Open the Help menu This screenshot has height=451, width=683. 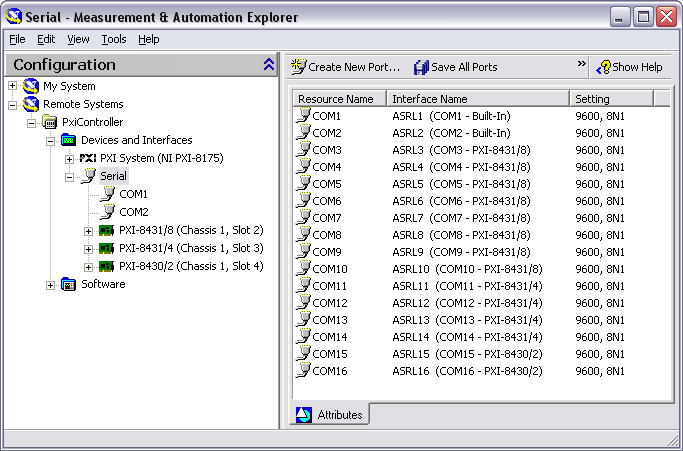pos(149,39)
